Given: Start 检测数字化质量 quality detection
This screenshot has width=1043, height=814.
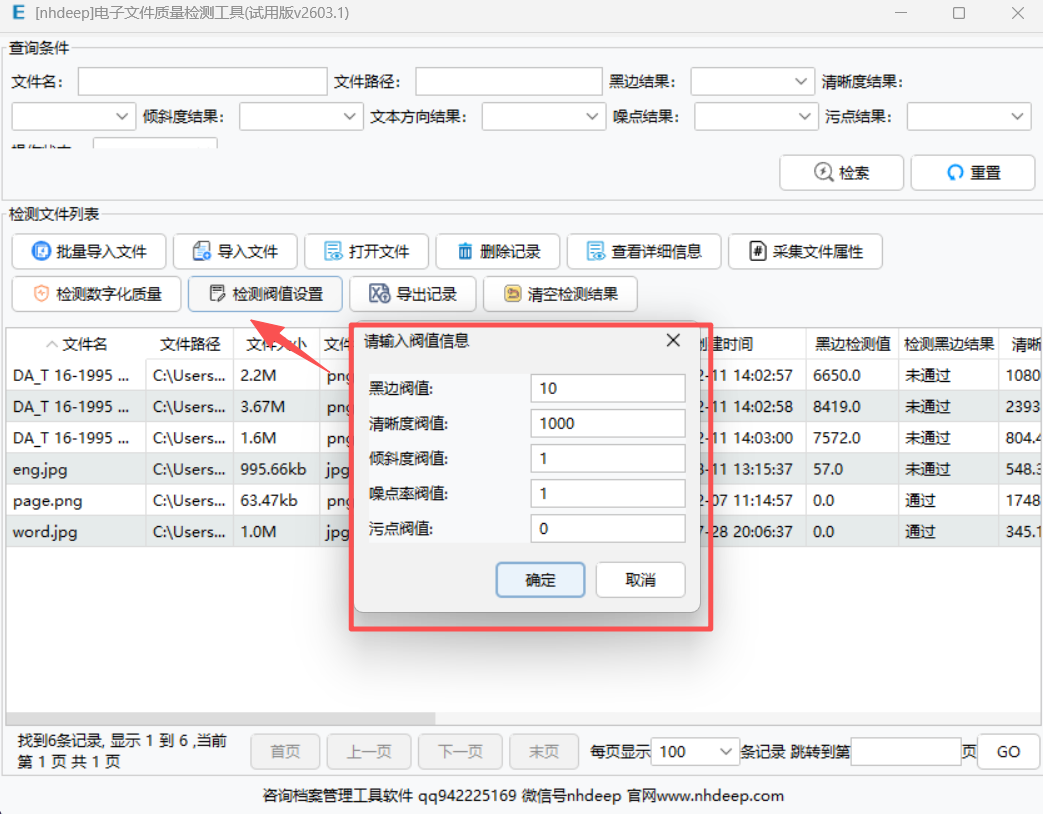Looking at the screenshot, I should 96,294.
